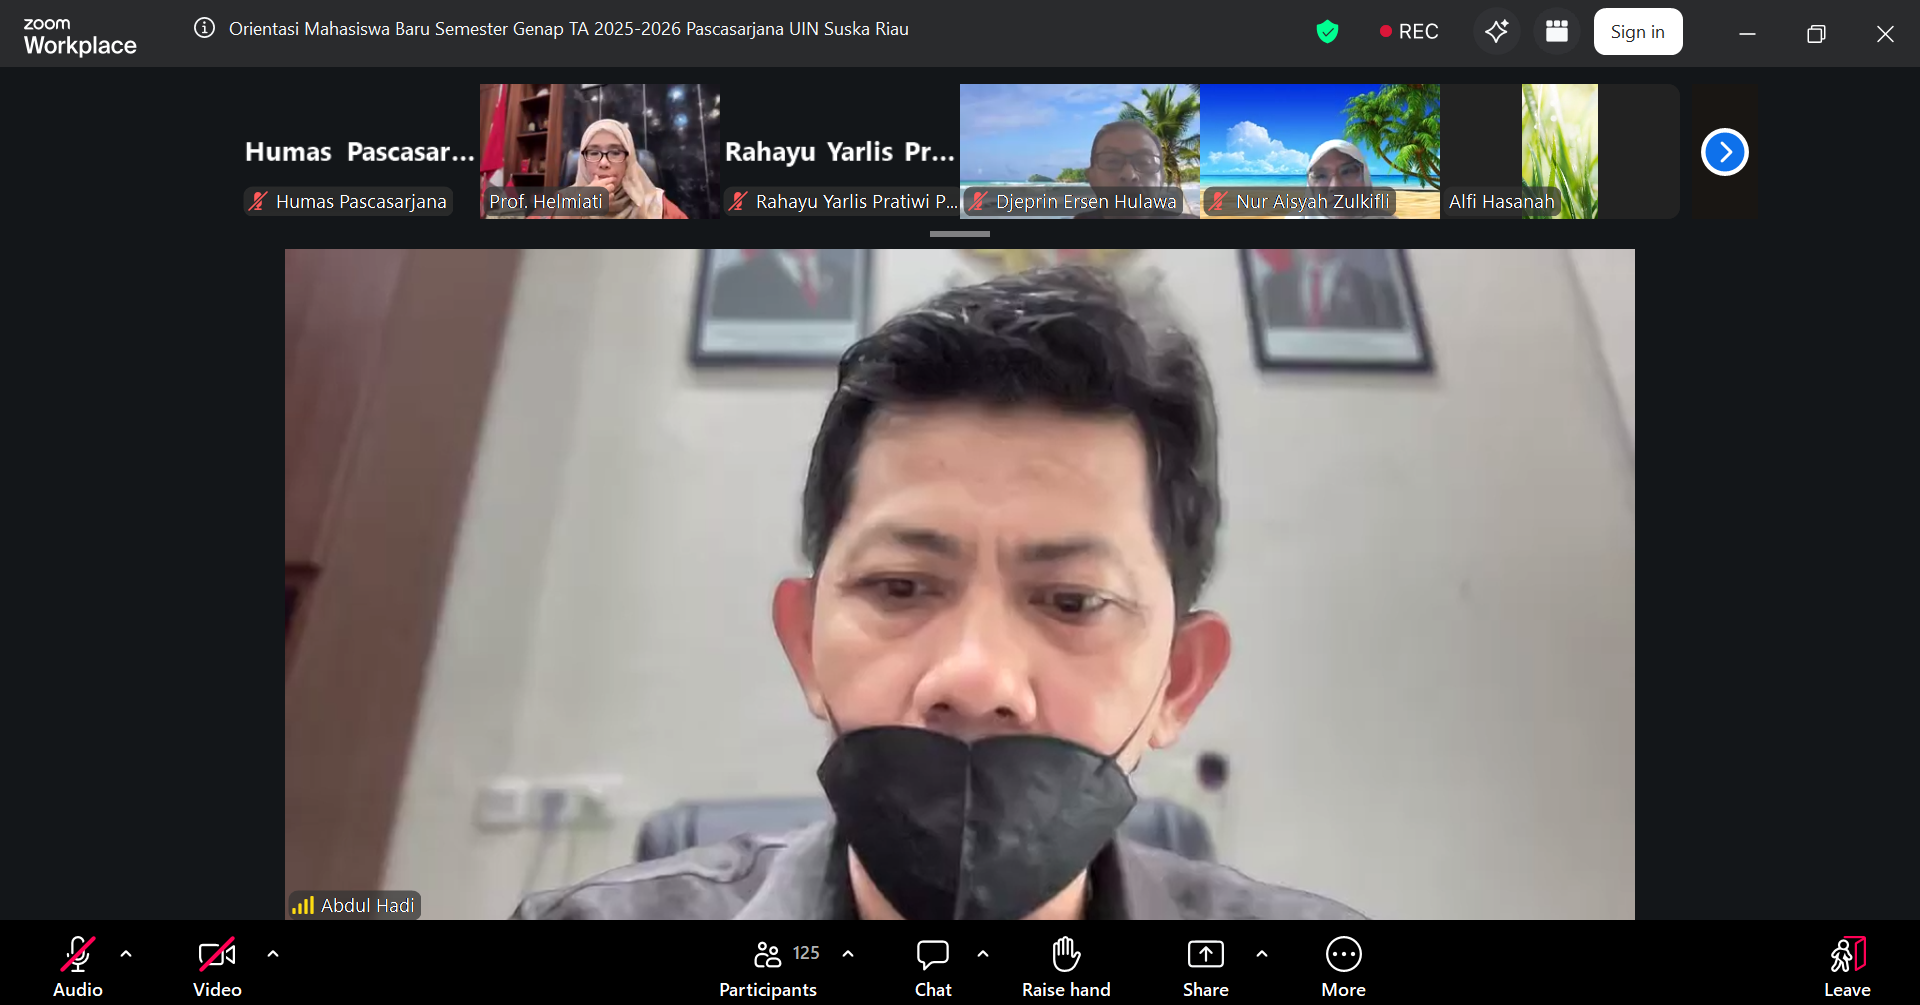
Task: Expand the chat options arrow
Action: [983, 954]
